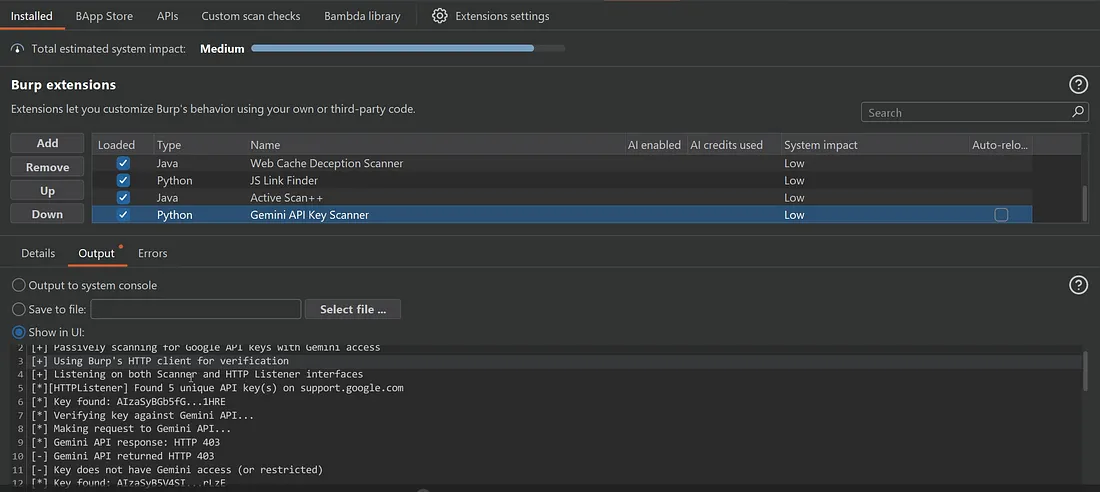
Task: Switch to the Output tab
Action: (97, 253)
